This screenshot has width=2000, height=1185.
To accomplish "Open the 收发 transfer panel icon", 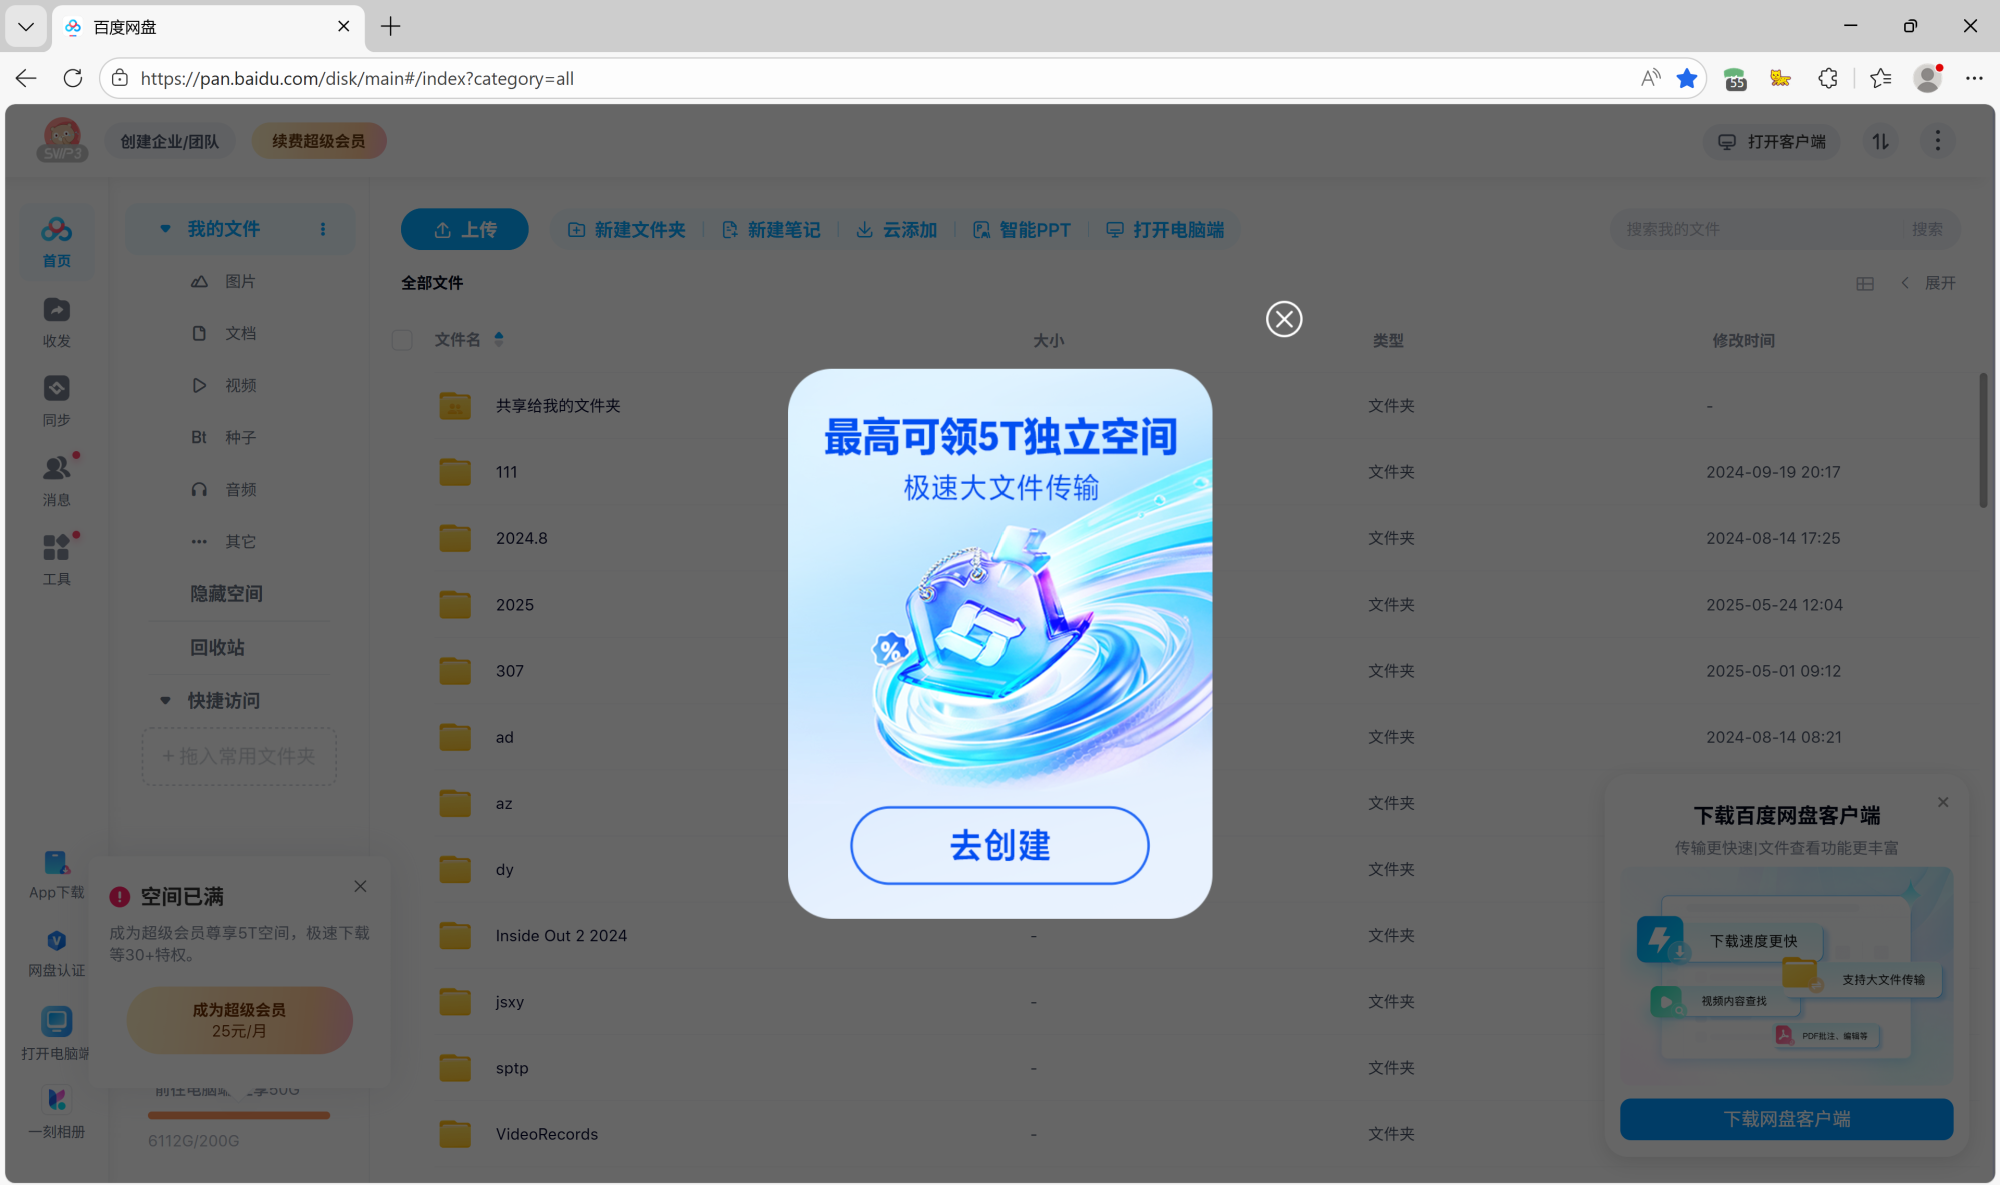I will [x=56, y=320].
